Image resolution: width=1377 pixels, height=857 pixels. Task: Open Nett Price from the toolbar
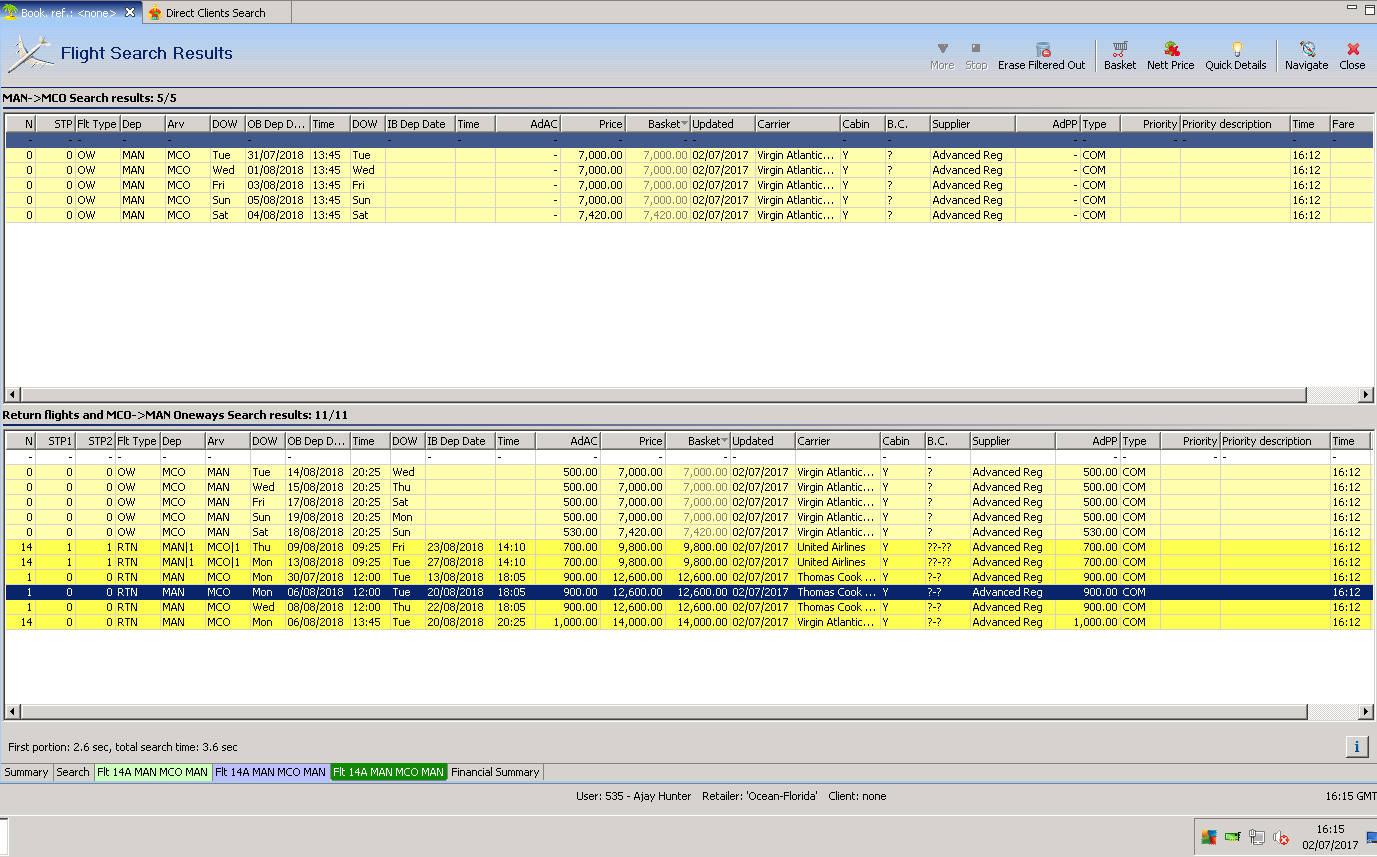coord(1170,49)
